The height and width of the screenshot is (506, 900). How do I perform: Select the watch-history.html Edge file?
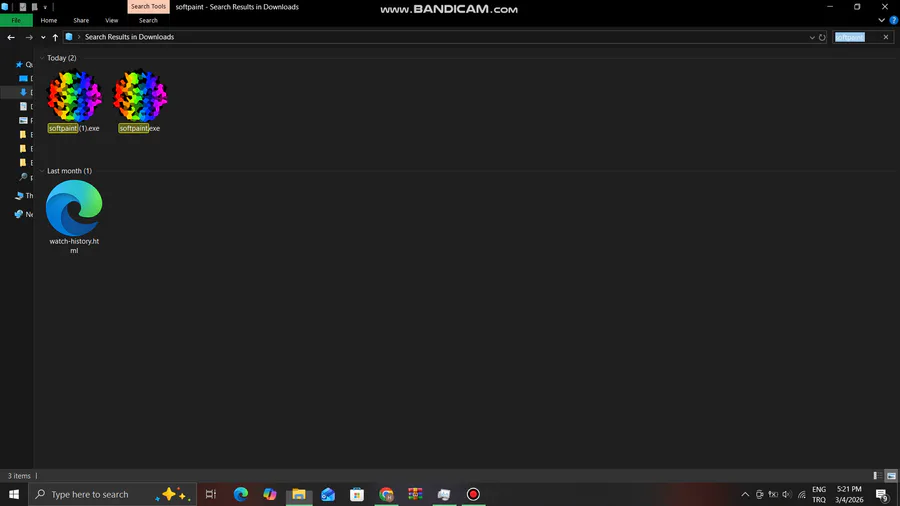tap(74, 217)
